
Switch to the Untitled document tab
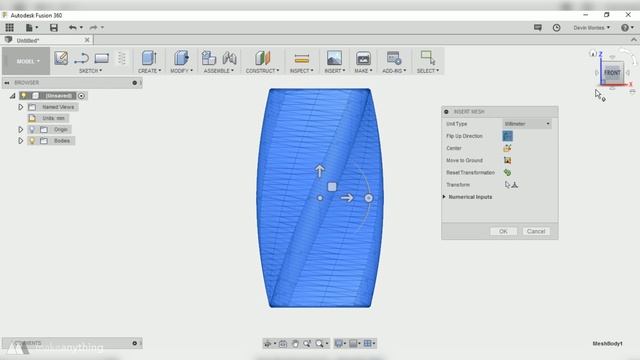[28, 40]
